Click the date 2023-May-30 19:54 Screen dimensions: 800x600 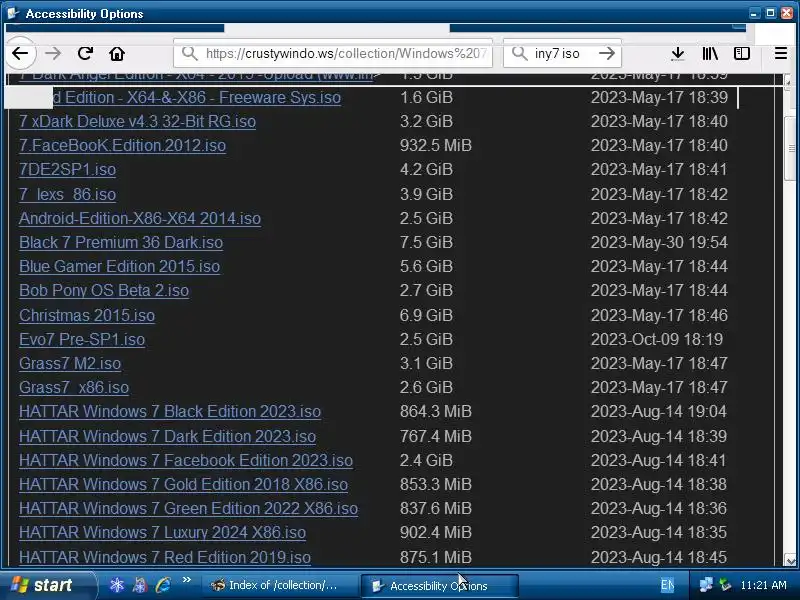click(x=659, y=242)
